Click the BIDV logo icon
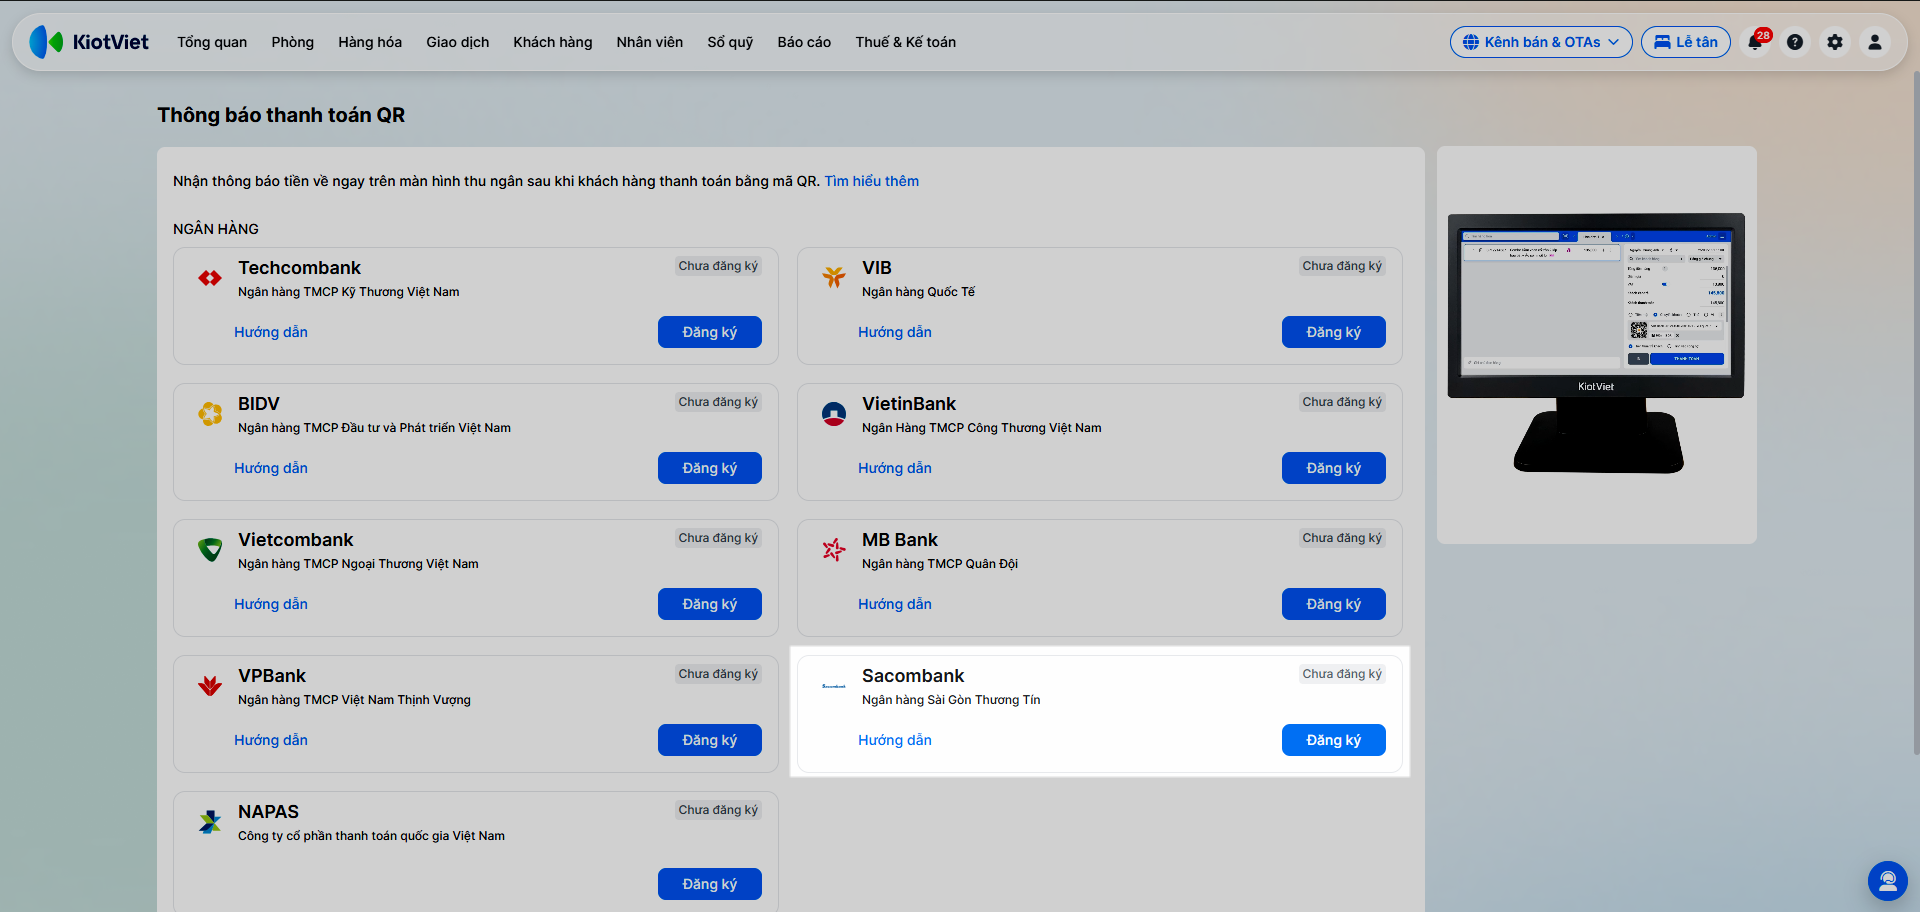Screen dimensions: 1920x912 tap(210, 414)
